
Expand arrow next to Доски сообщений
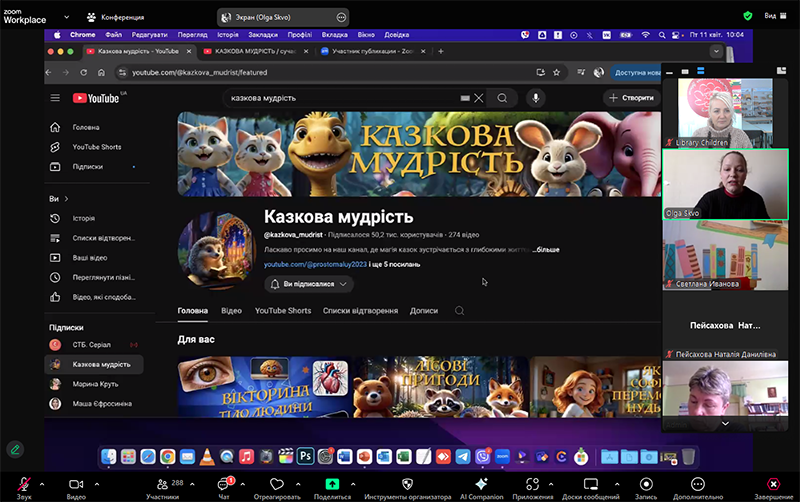pyautogui.click(x=617, y=484)
